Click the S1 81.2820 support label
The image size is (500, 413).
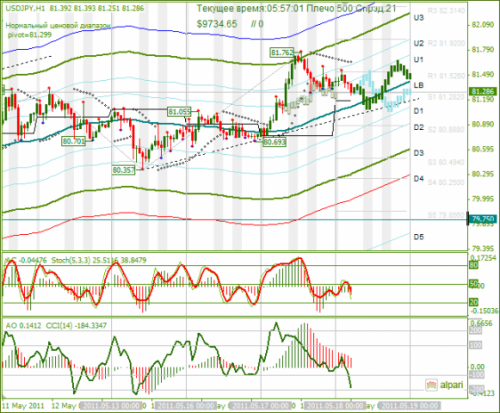click(x=446, y=97)
